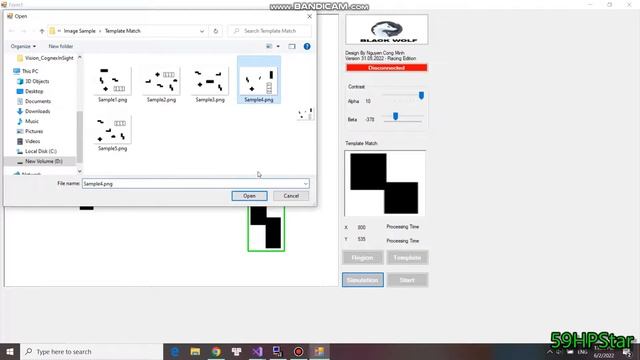
Task: Refresh the folder with refresh icon
Action: pos(216,31)
